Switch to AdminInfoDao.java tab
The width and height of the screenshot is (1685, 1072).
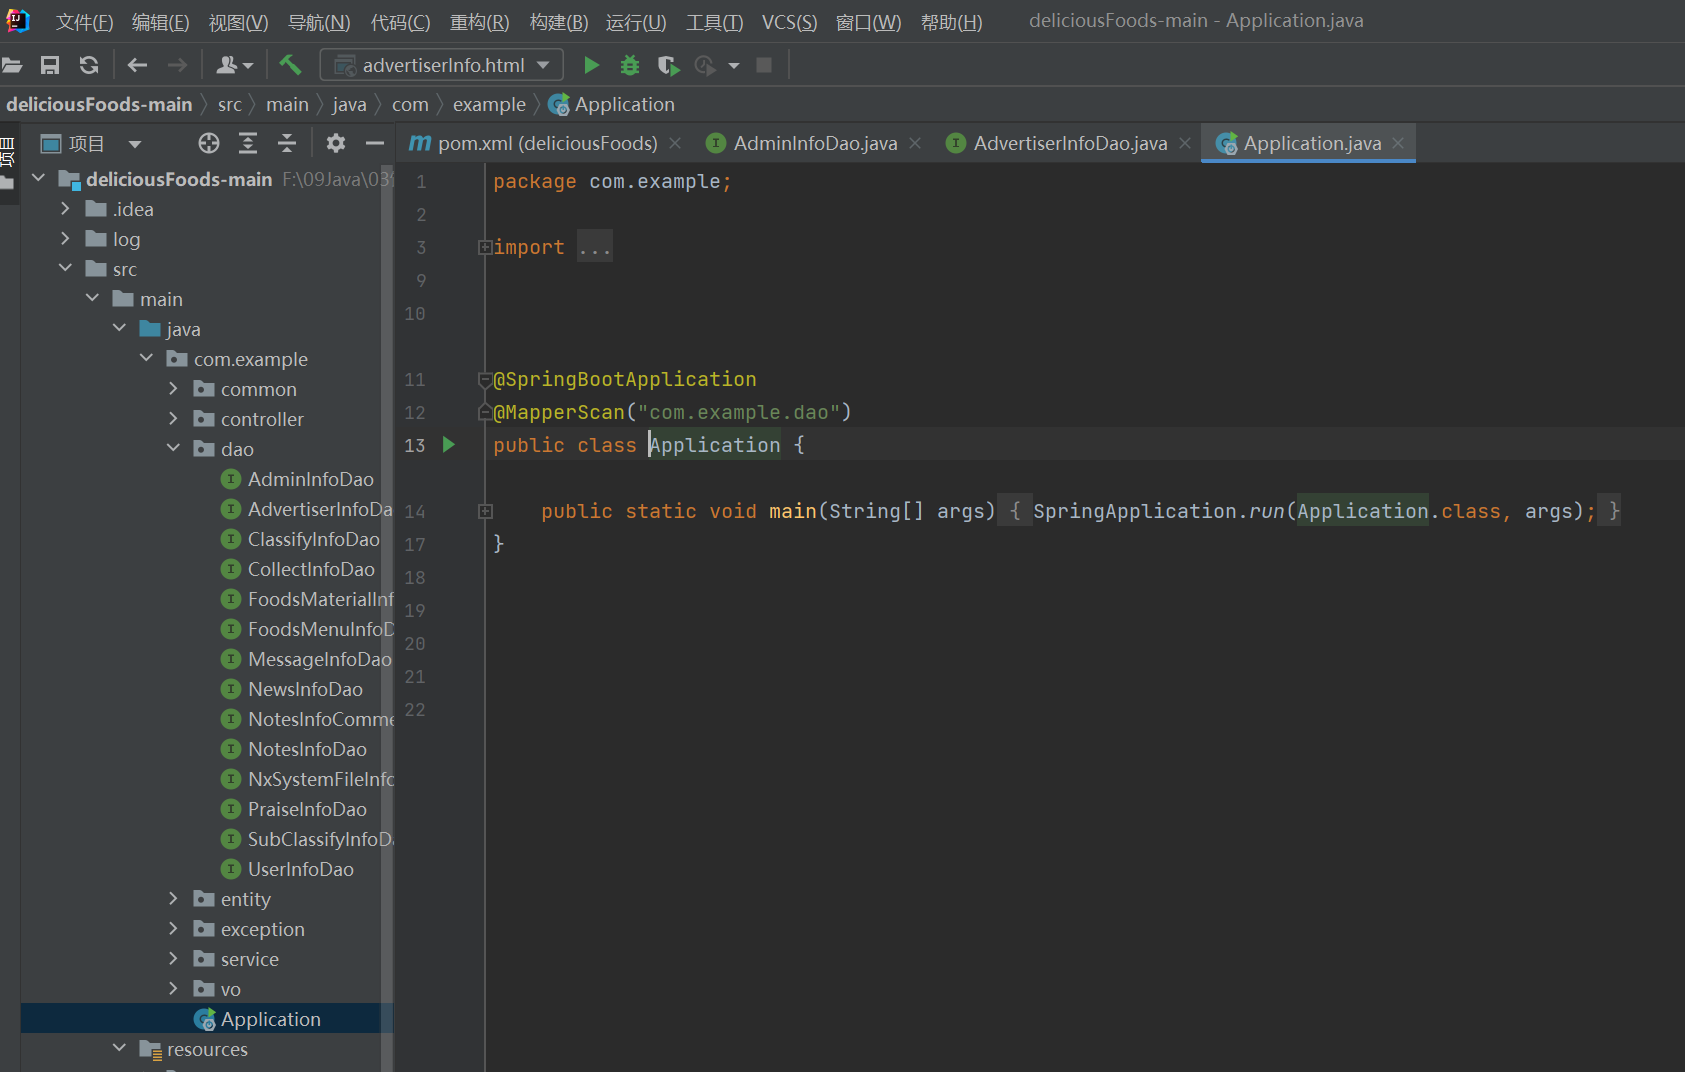click(x=814, y=143)
